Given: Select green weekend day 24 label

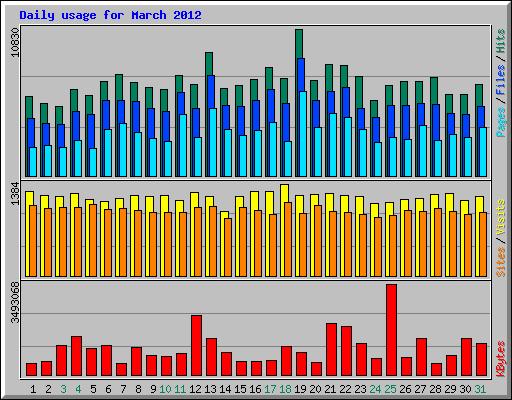Looking at the screenshot, I should click(375, 389).
